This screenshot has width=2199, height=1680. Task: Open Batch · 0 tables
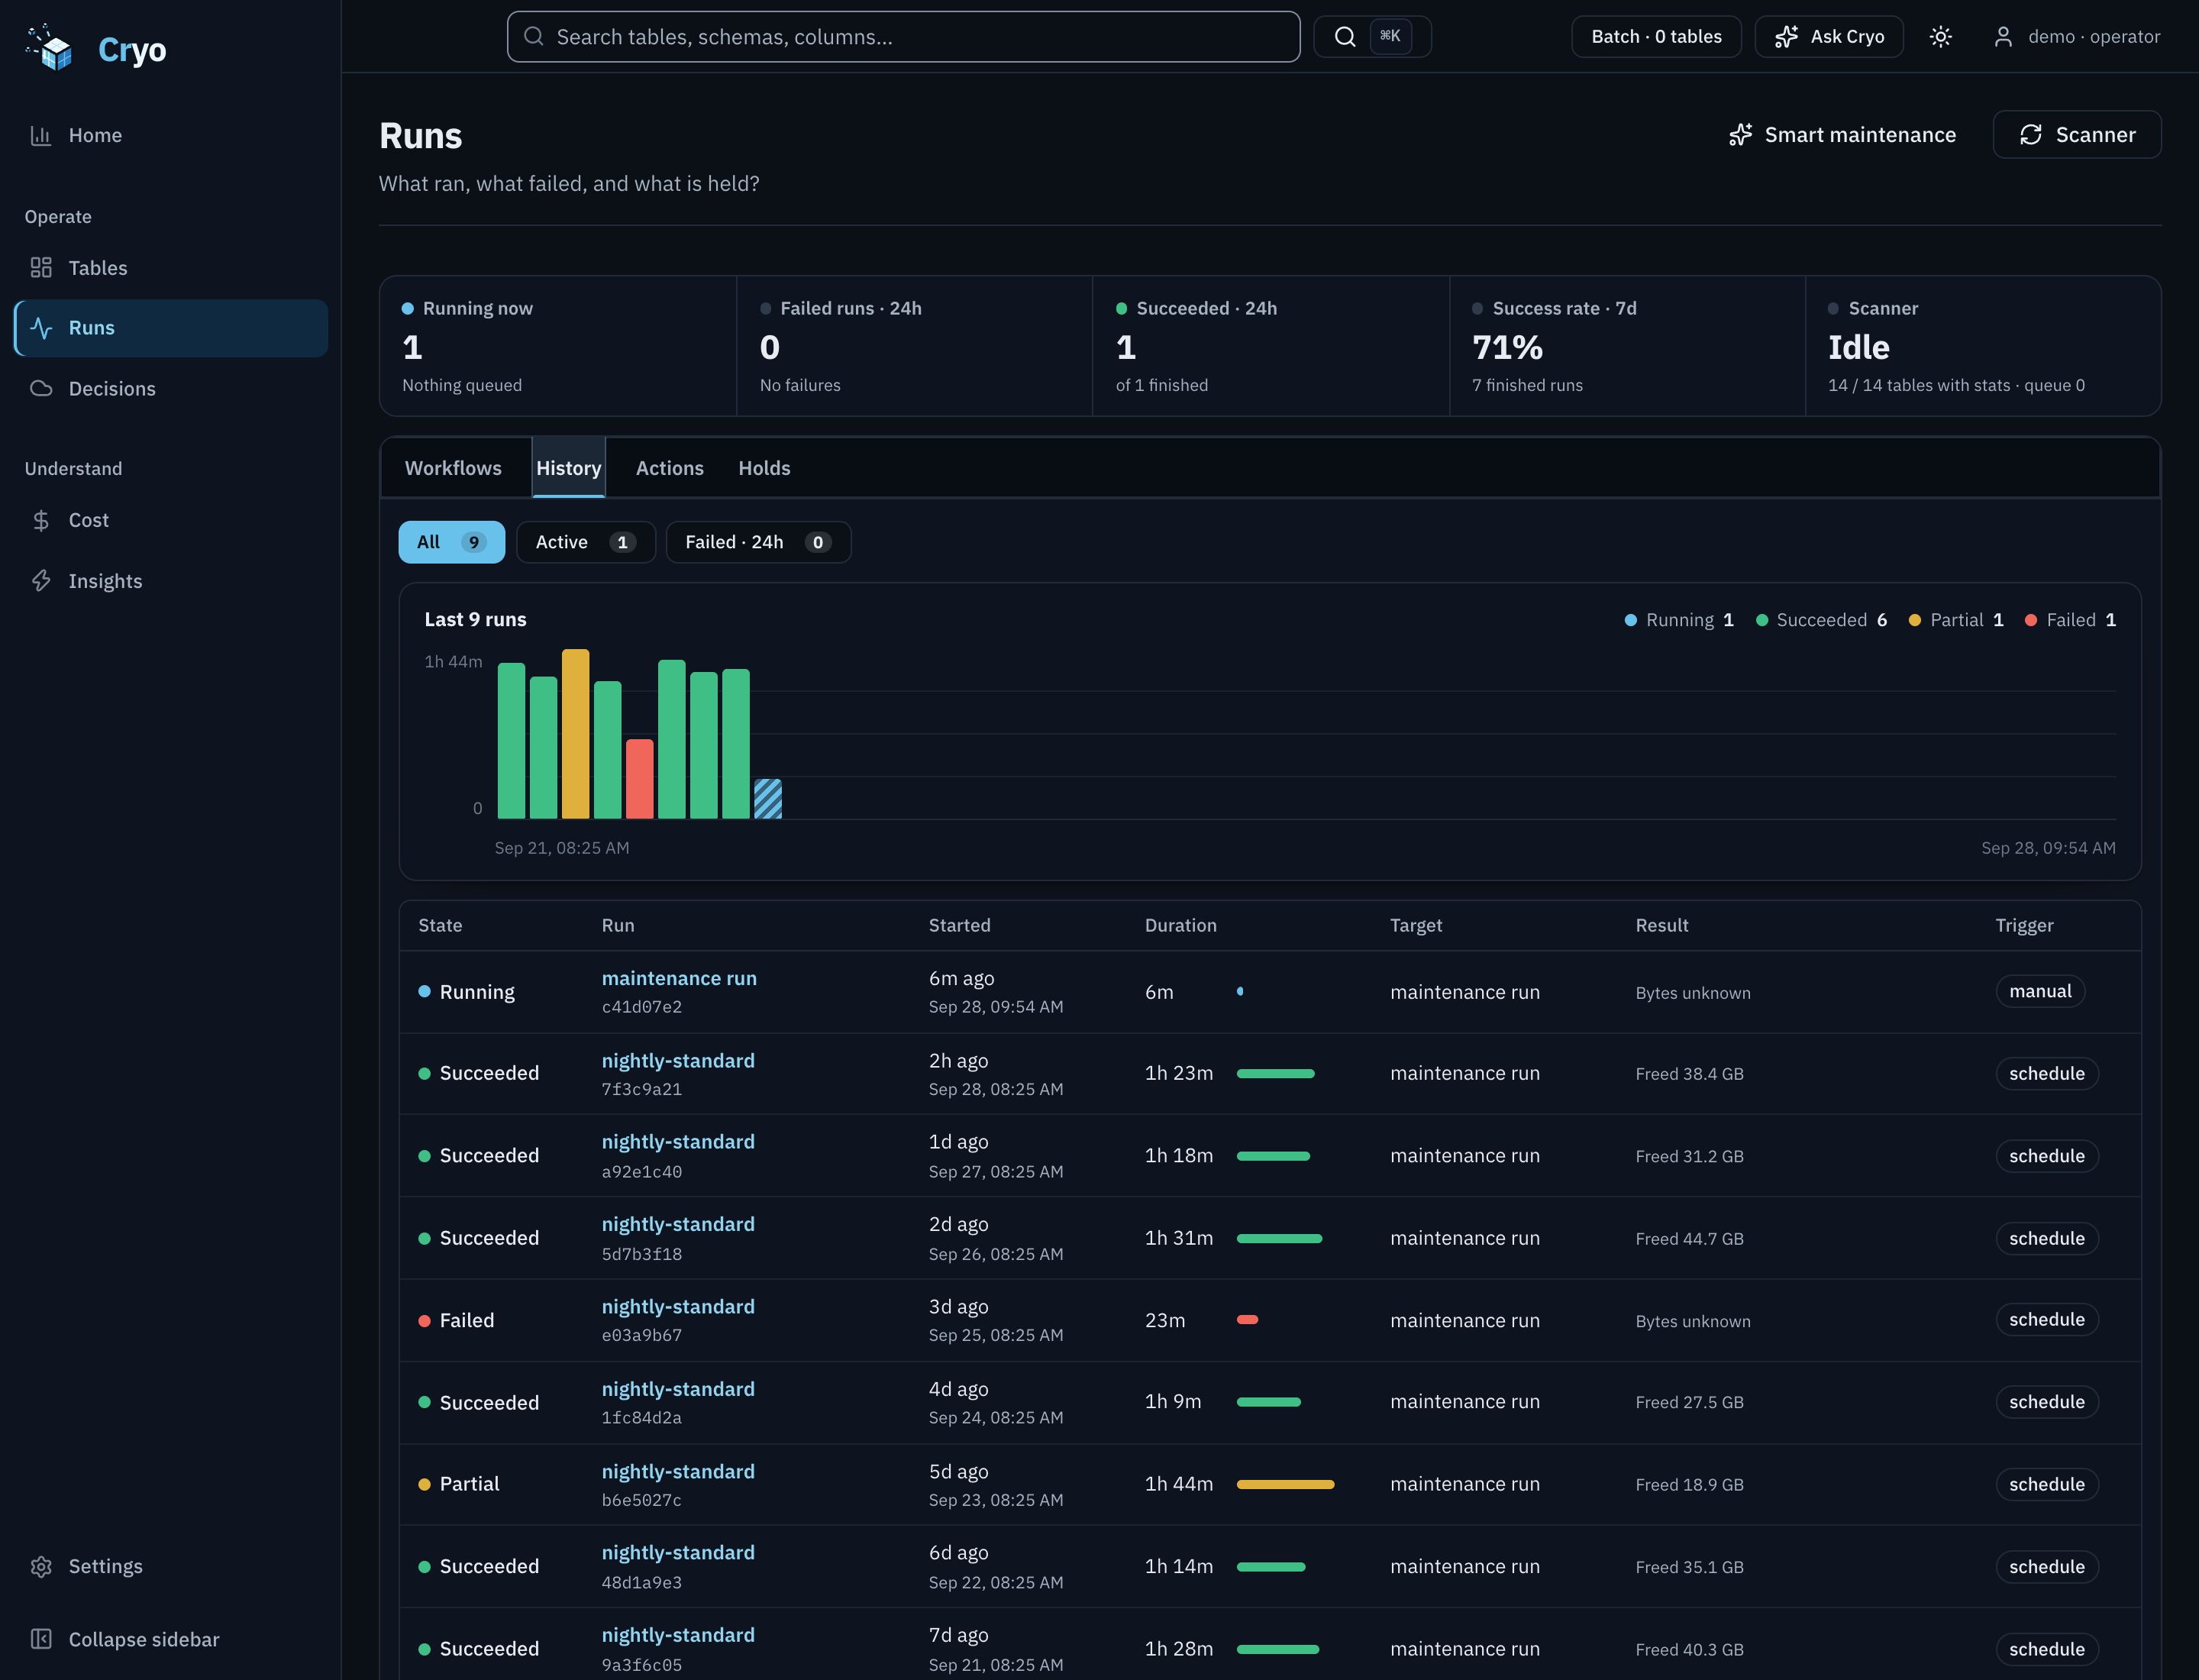[1656, 37]
